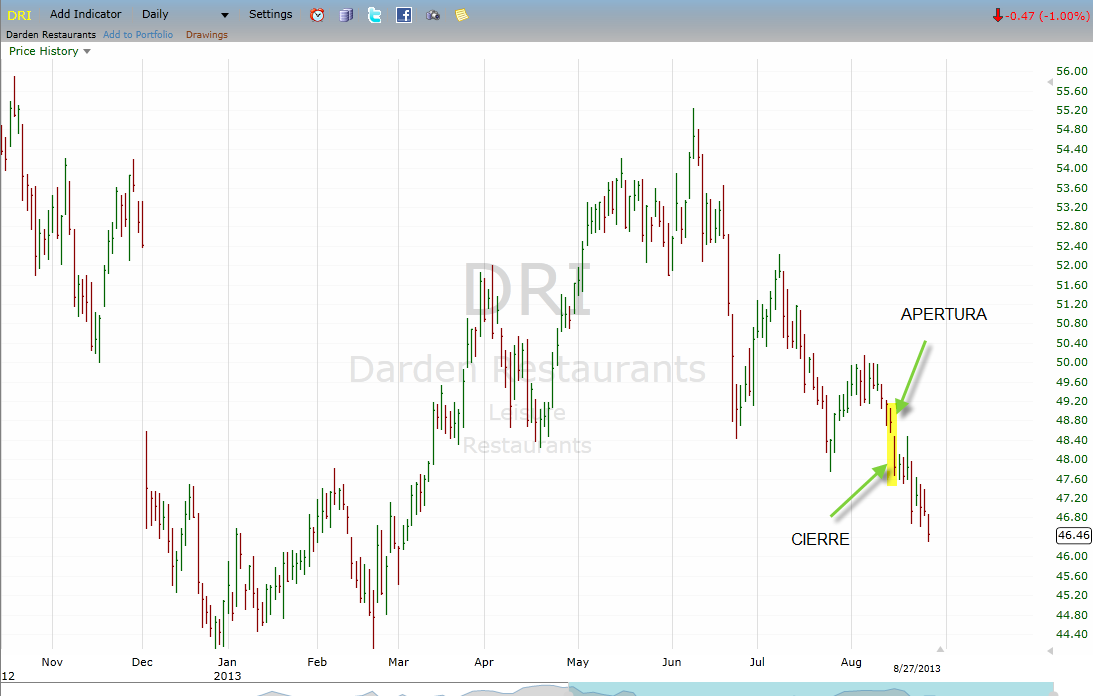The height and width of the screenshot is (696, 1093).
Task: Click the red down-arrow price change indicator
Action: pyautogui.click(x=997, y=15)
